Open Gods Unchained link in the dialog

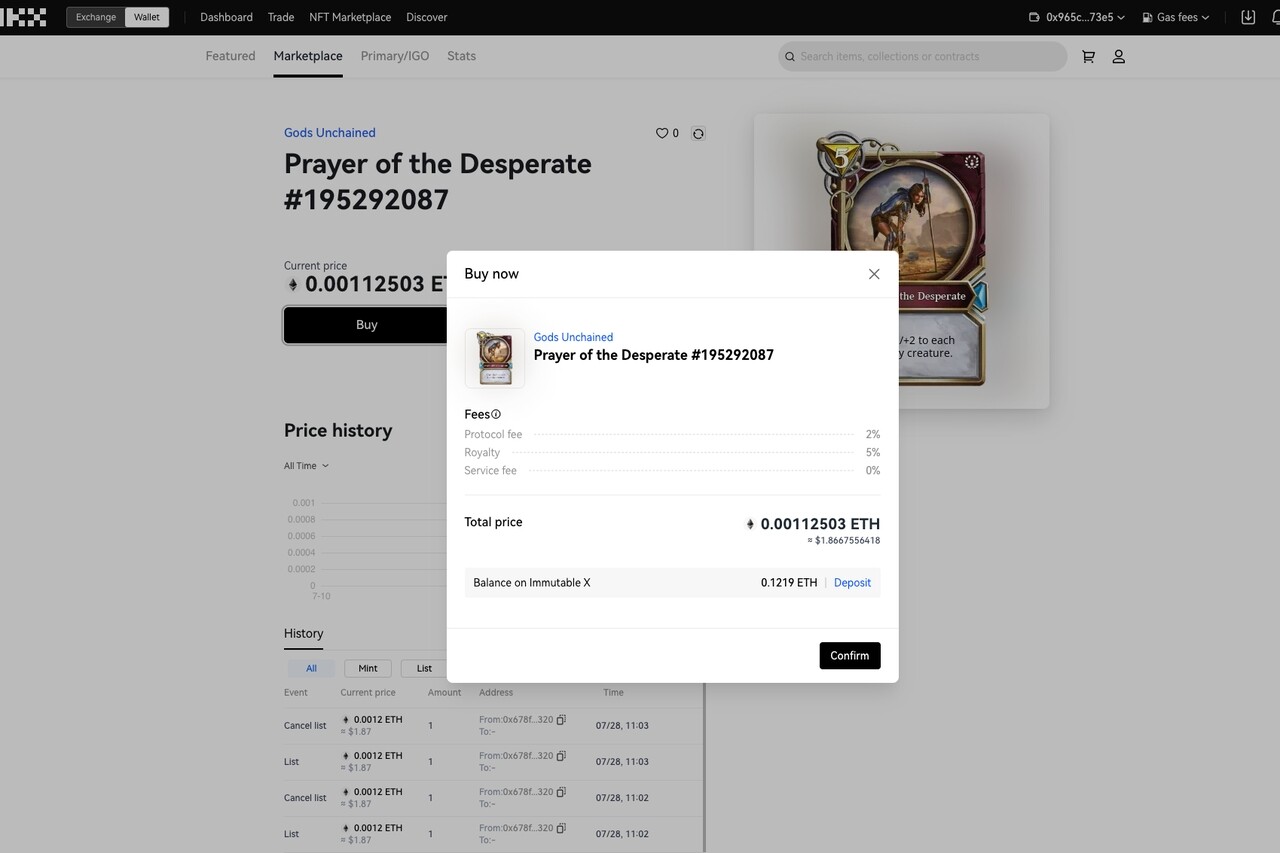click(x=573, y=337)
